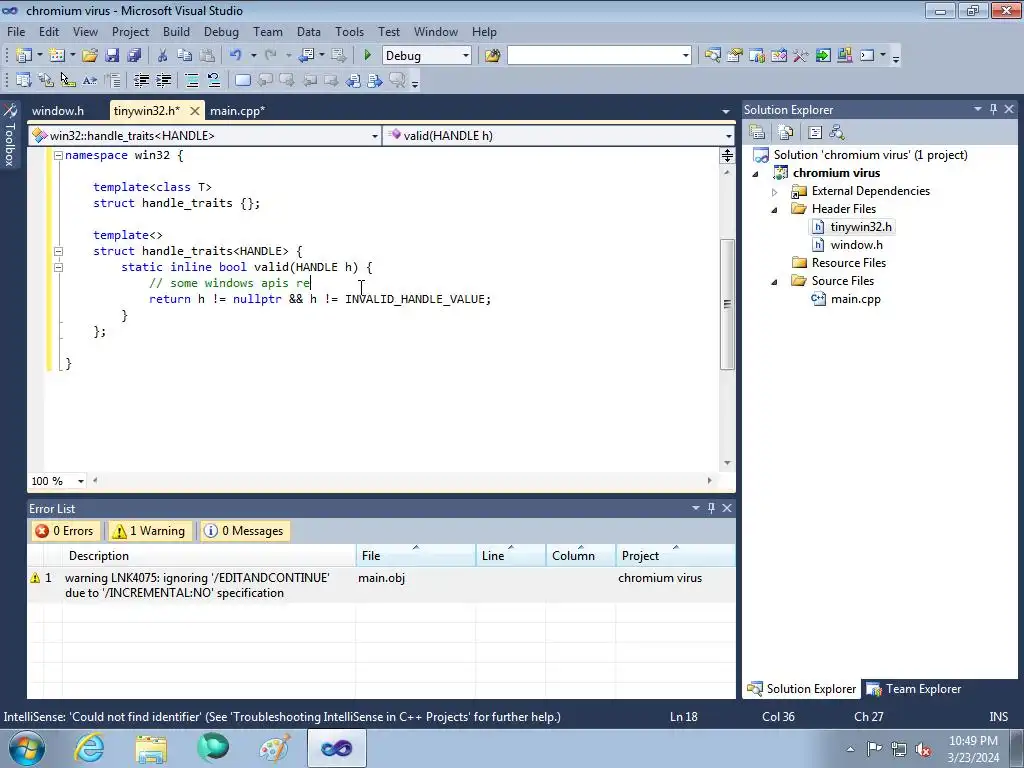Select main.cpp in Solution Explorer
The height and width of the screenshot is (768, 1024).
[846, 299]
